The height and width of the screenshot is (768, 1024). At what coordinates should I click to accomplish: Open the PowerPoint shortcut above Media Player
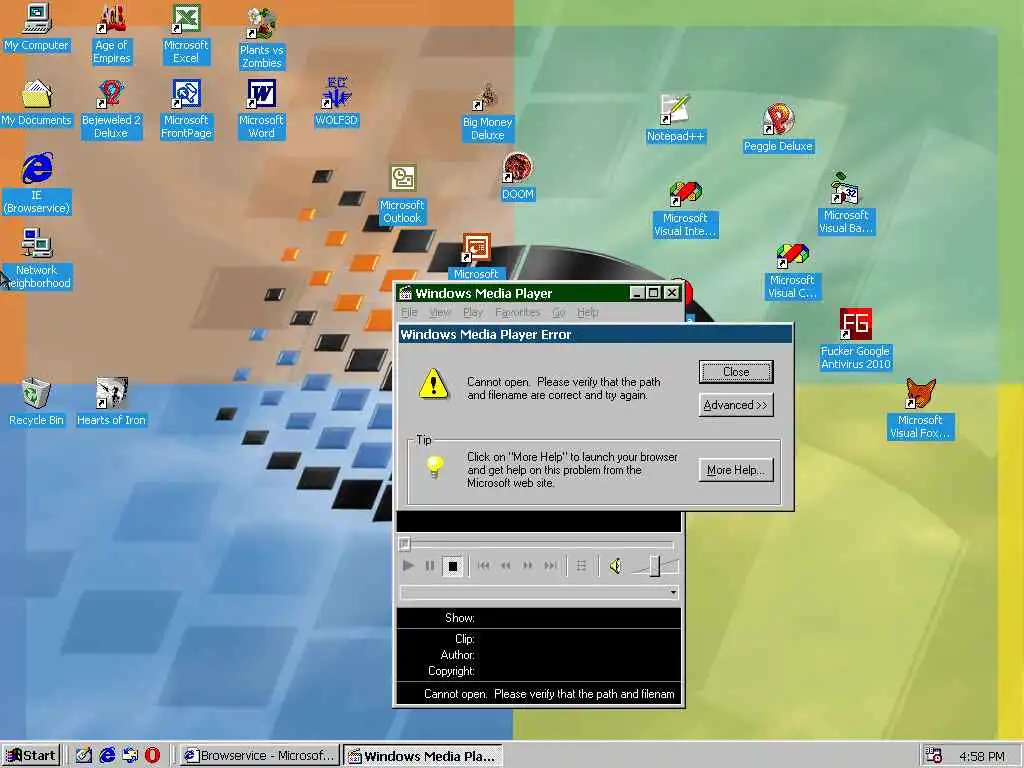[x=476, y=256]
